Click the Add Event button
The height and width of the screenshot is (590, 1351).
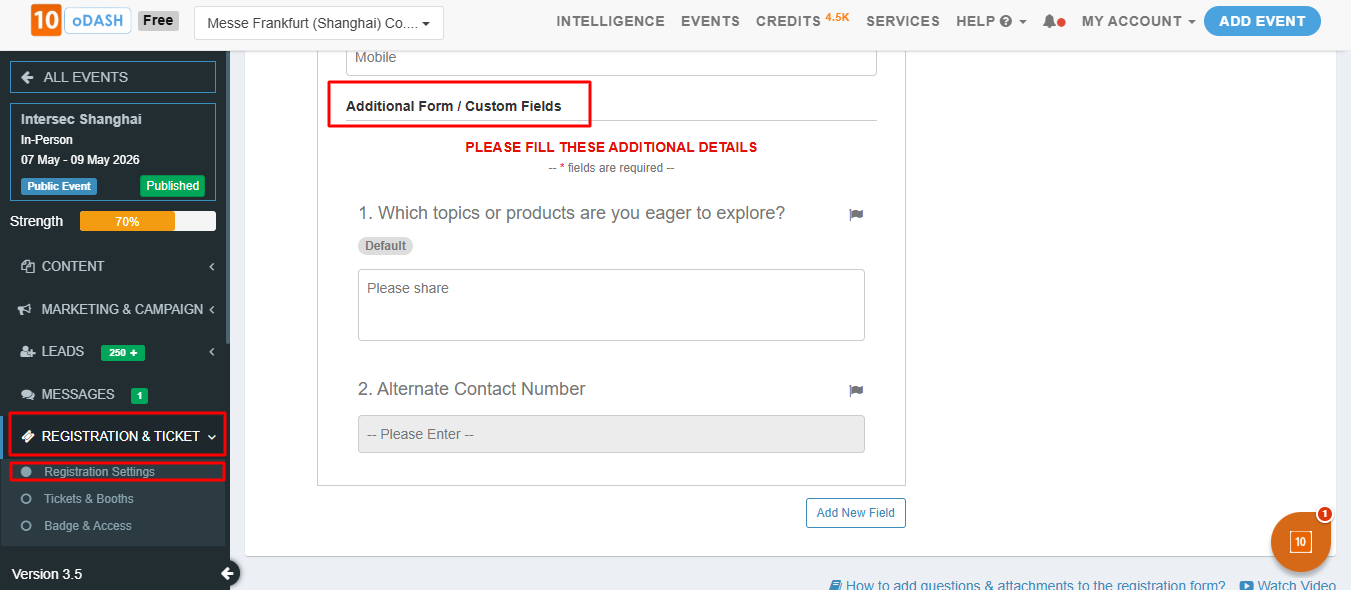tap(1262, 21)
